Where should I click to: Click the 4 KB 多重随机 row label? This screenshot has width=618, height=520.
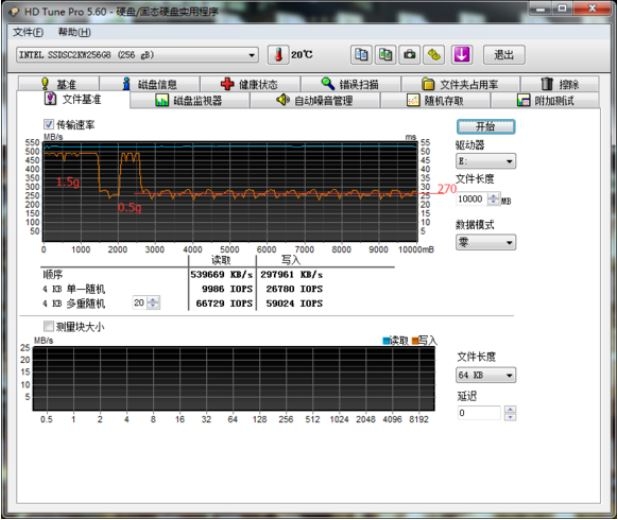tap(74, 303)
